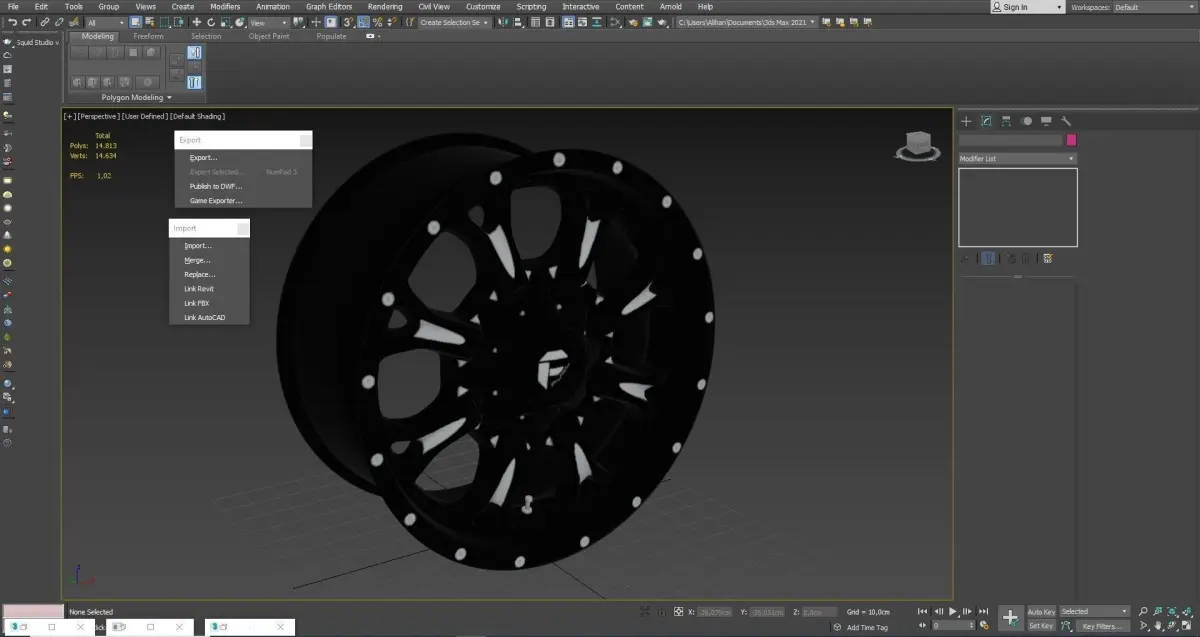Open Create Selection Set dropdown
Viewport: 1200px width, 637px height.
coord(455,22)
